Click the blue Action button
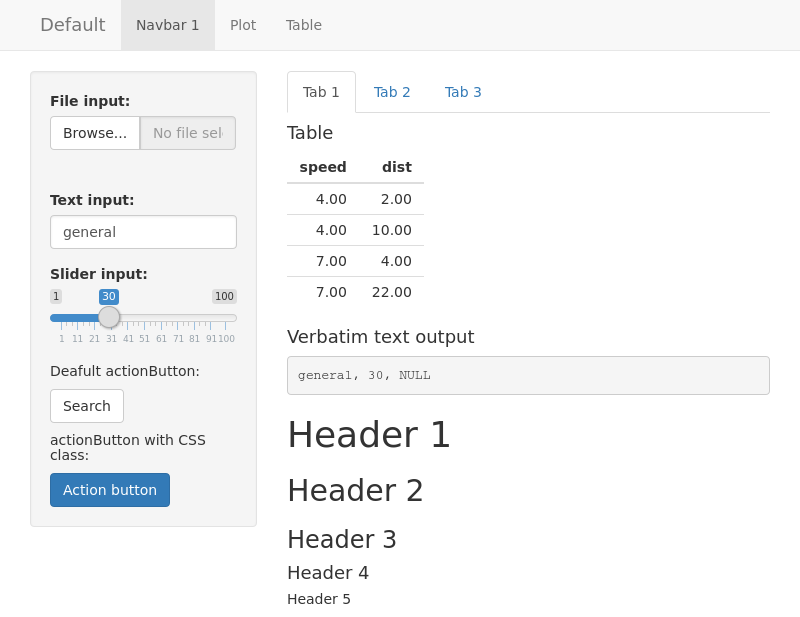800x617 pixels. [x=110, y=490]
